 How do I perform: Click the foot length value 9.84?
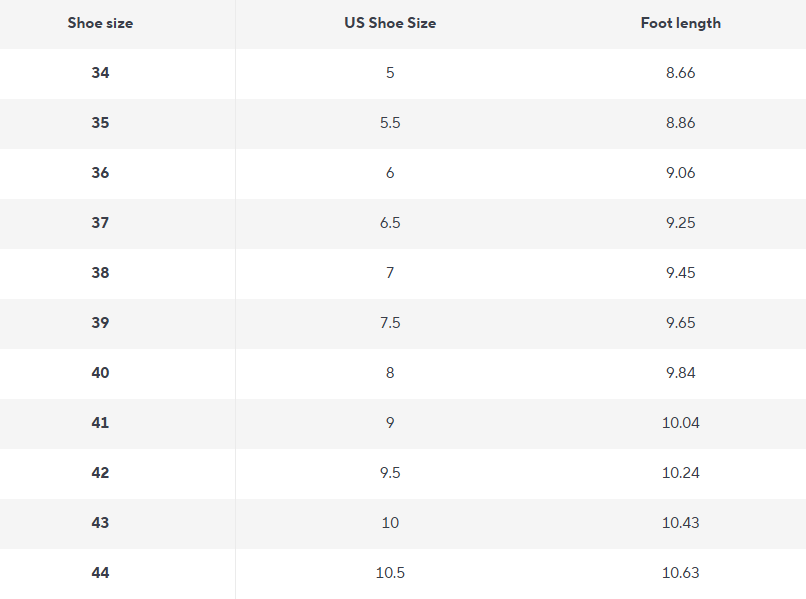[x=680, y=373]
